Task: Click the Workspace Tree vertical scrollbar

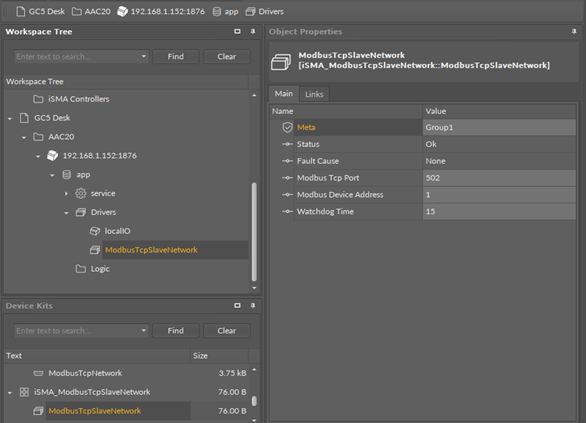Action: click(x=254, y=232)
